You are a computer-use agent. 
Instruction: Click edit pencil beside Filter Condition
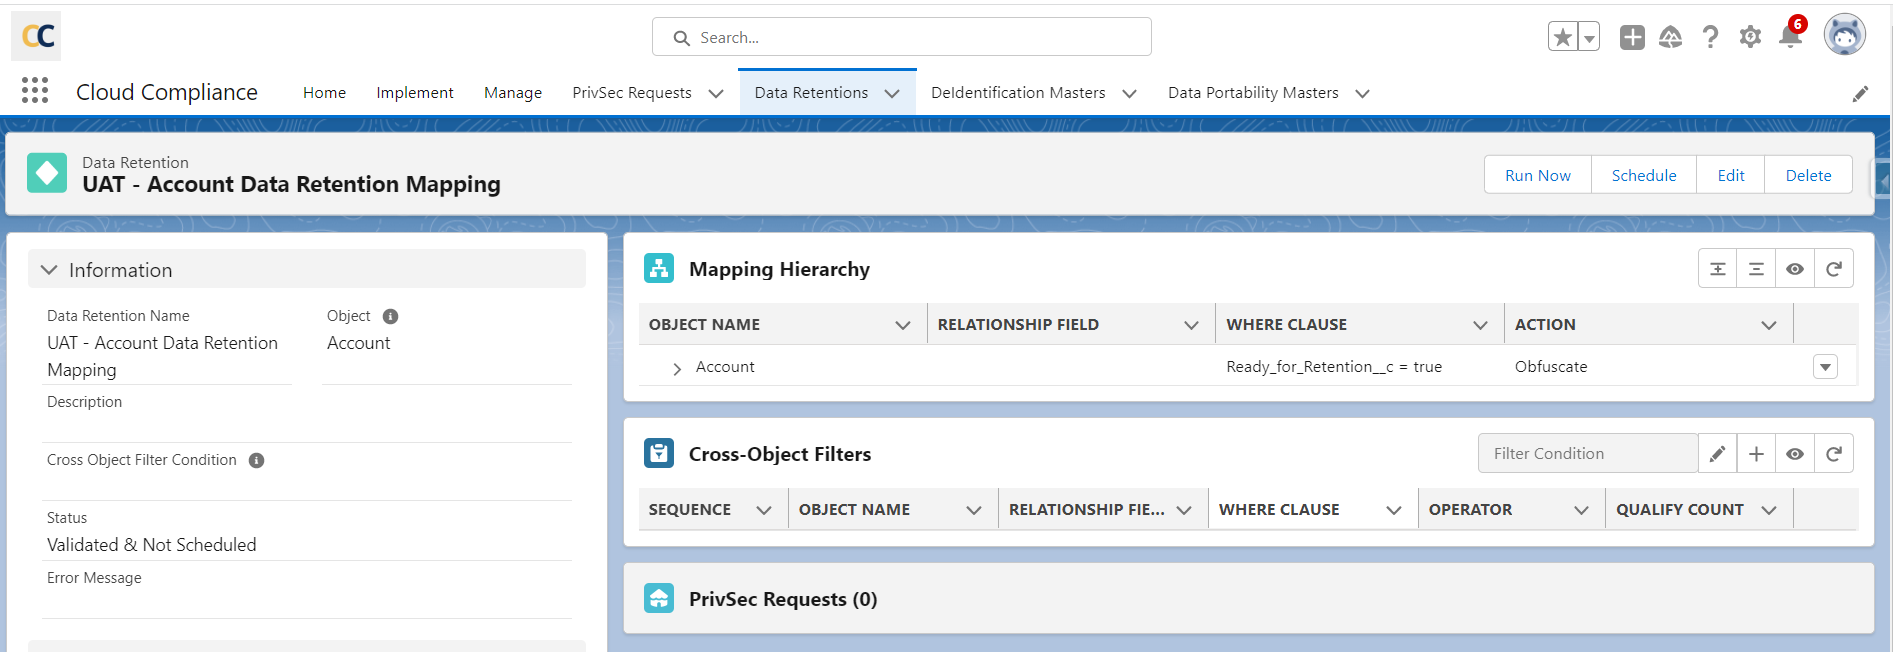click(x=1717, y=454)
